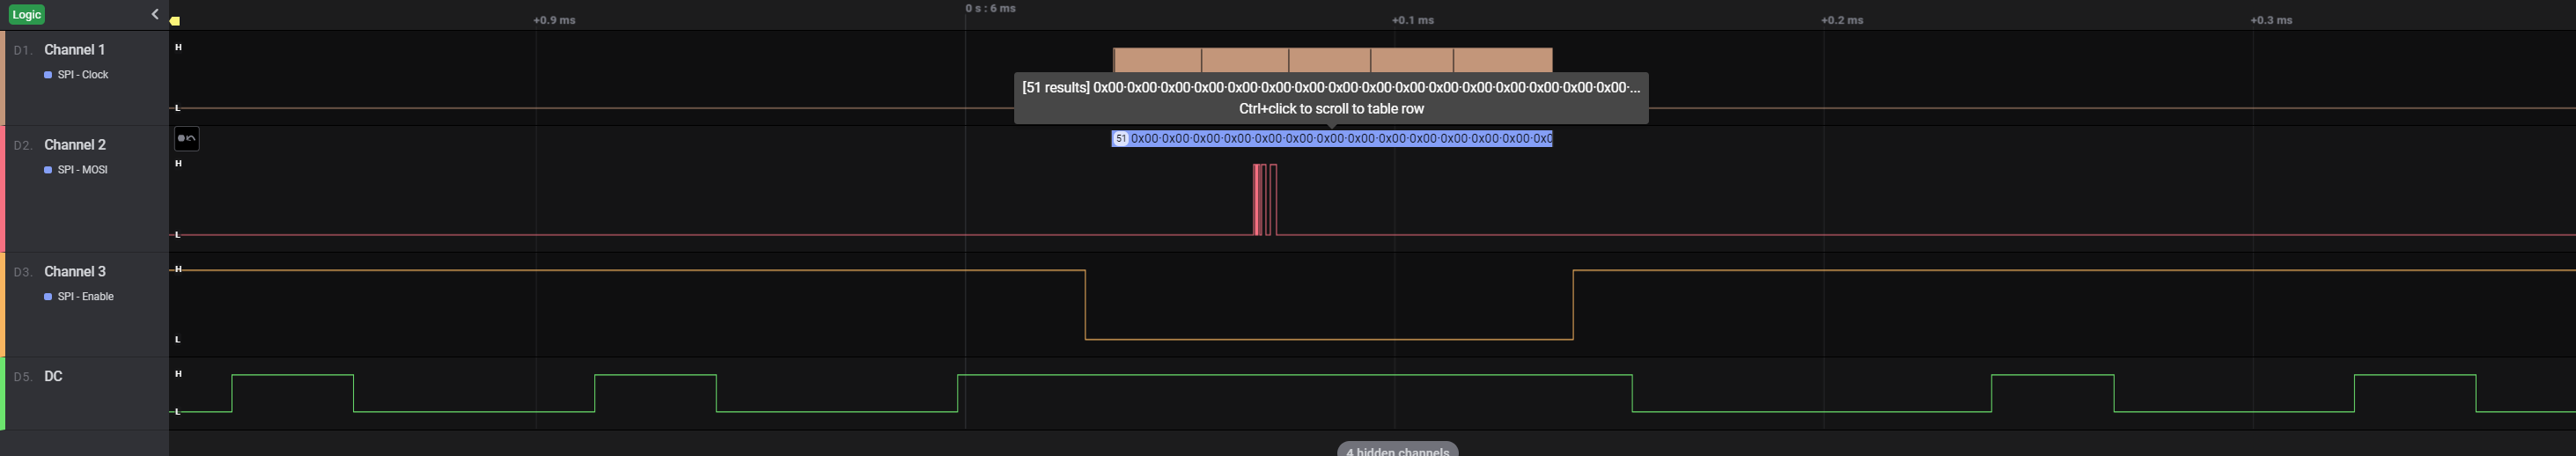Select the Channel 2 label
Viewport: 2576px width, 456px height.
[x=75, y=145]
